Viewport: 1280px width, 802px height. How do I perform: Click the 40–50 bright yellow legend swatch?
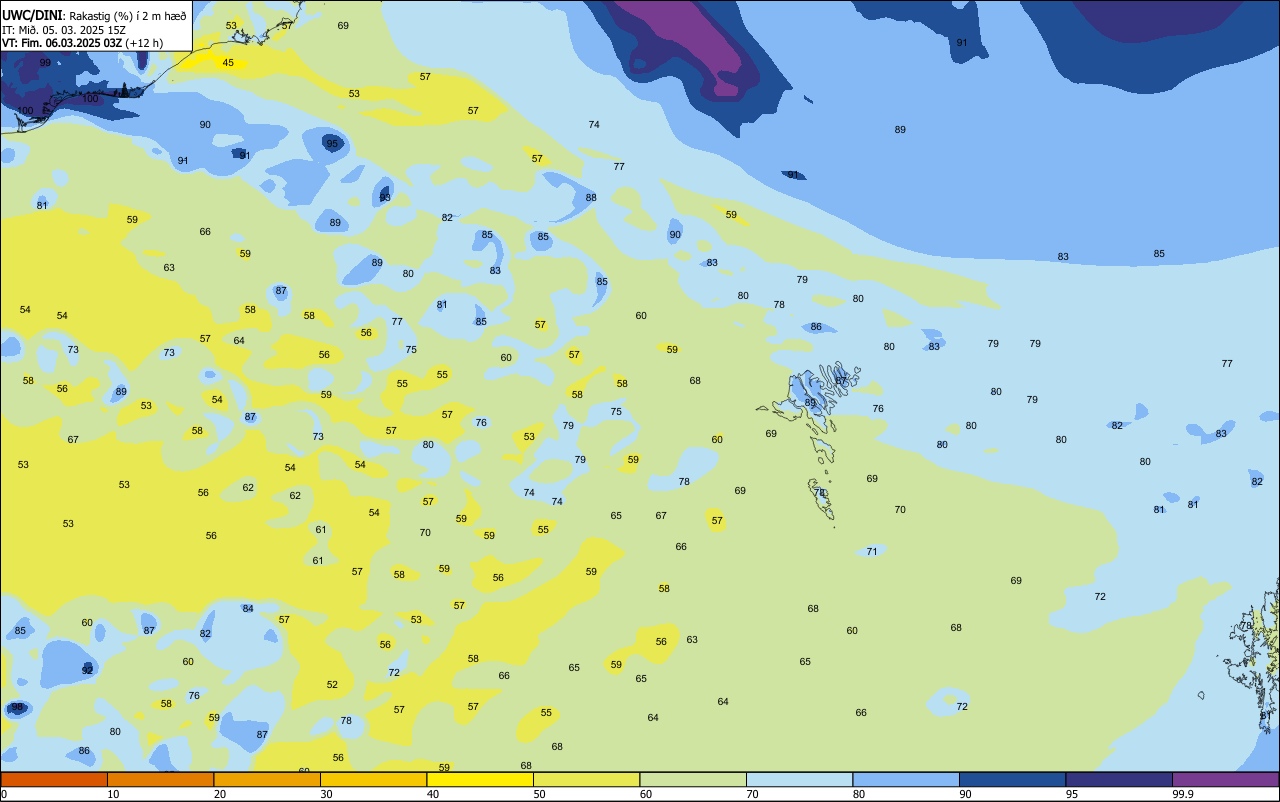click(480, 779)
